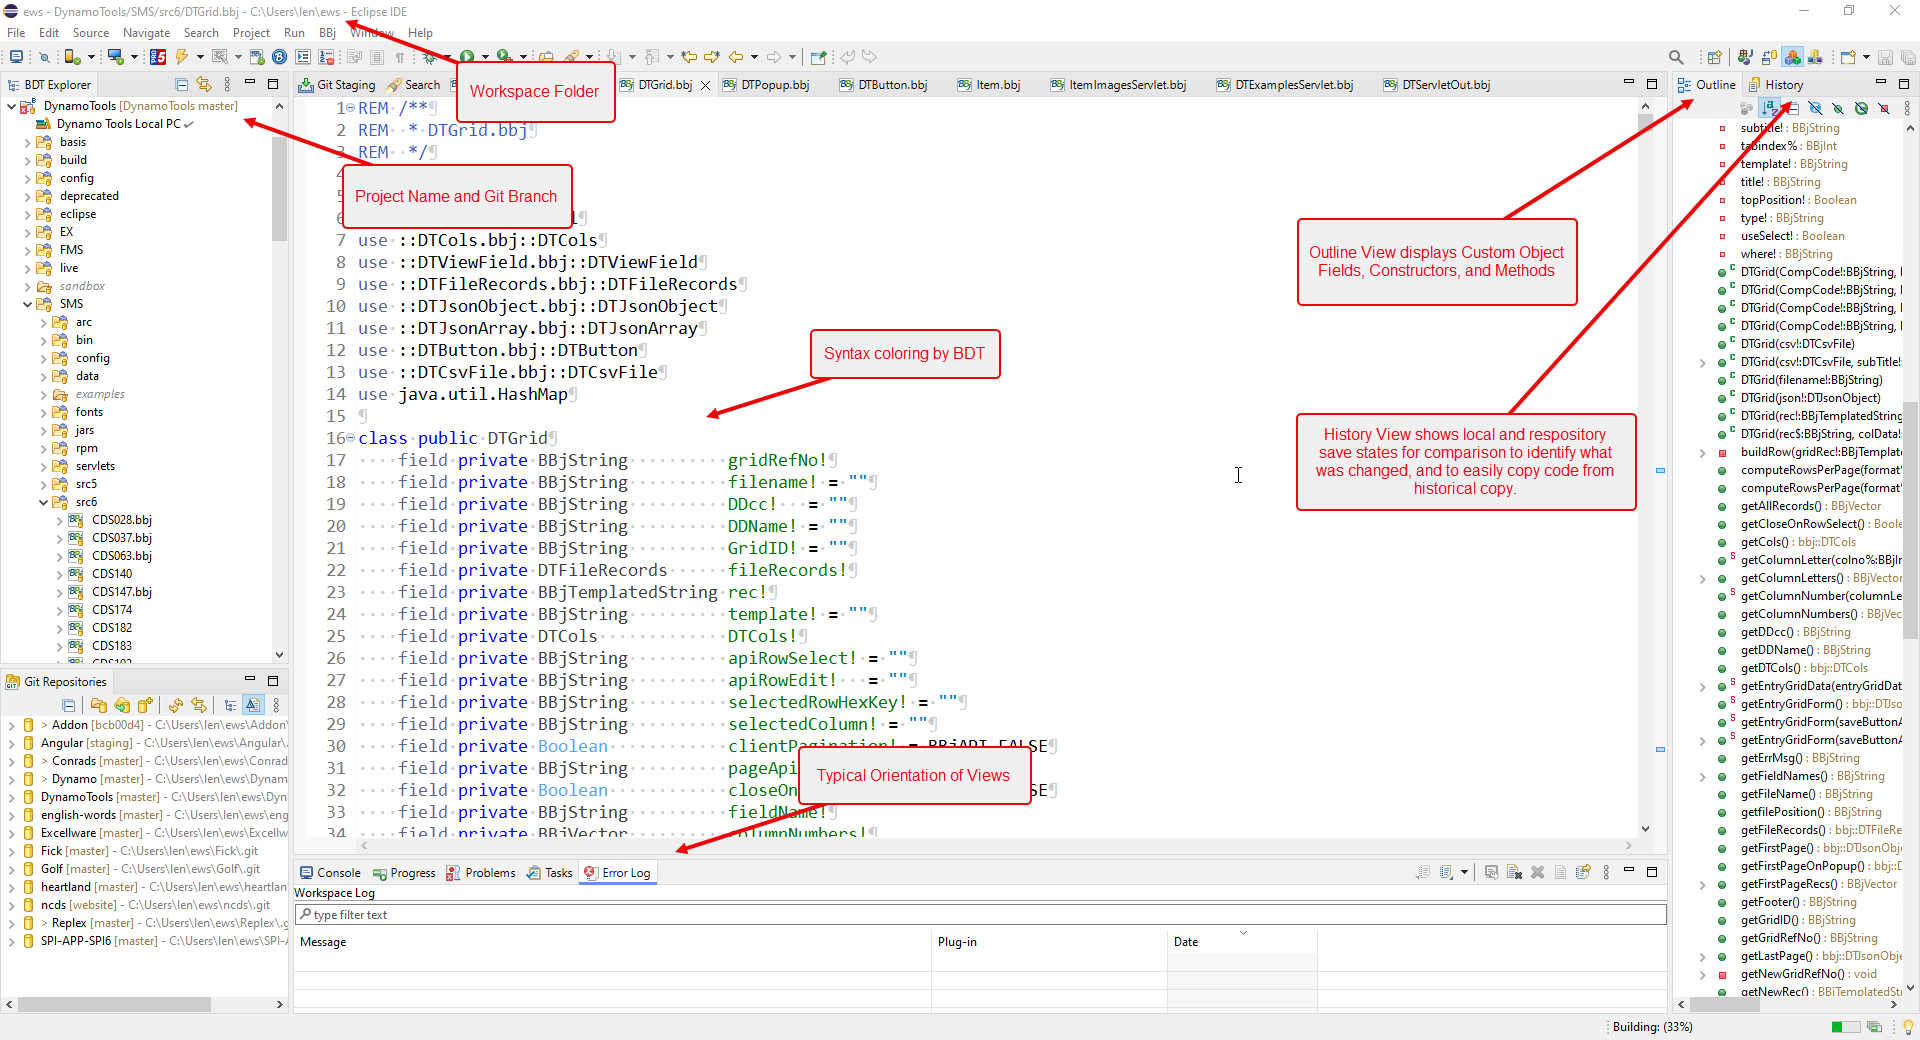The height and width of the screenshot is (1040, 1920).
Task: Toggle Link with Editor in Git Repositories
Action: click(x=251, y=706)
